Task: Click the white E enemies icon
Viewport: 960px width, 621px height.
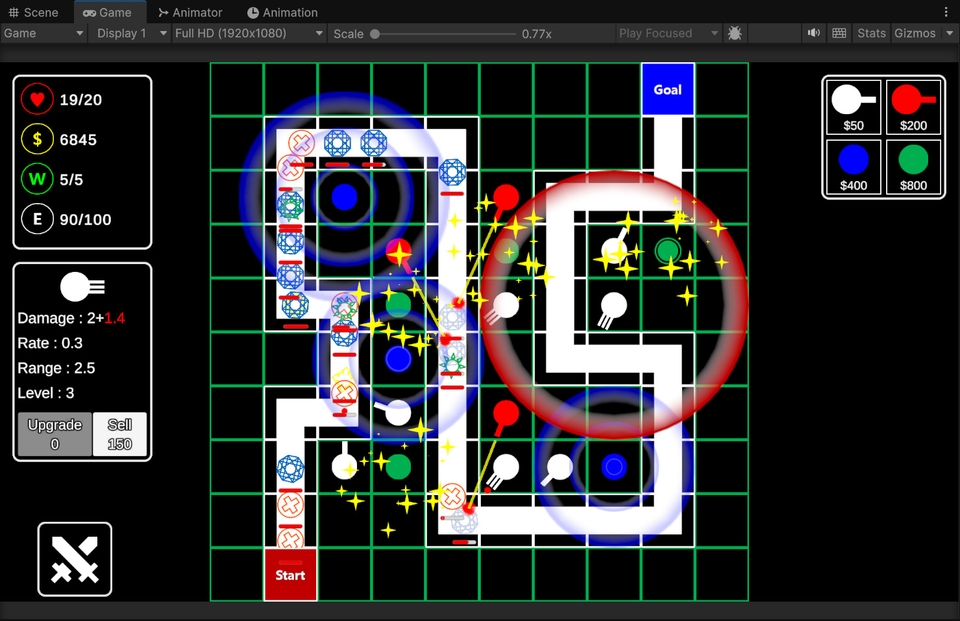Action: (37, 219)
